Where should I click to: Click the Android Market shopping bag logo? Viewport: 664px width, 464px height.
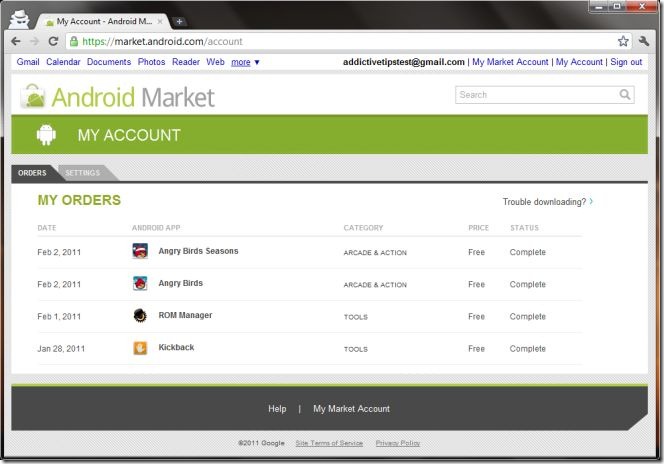(33, 96)
